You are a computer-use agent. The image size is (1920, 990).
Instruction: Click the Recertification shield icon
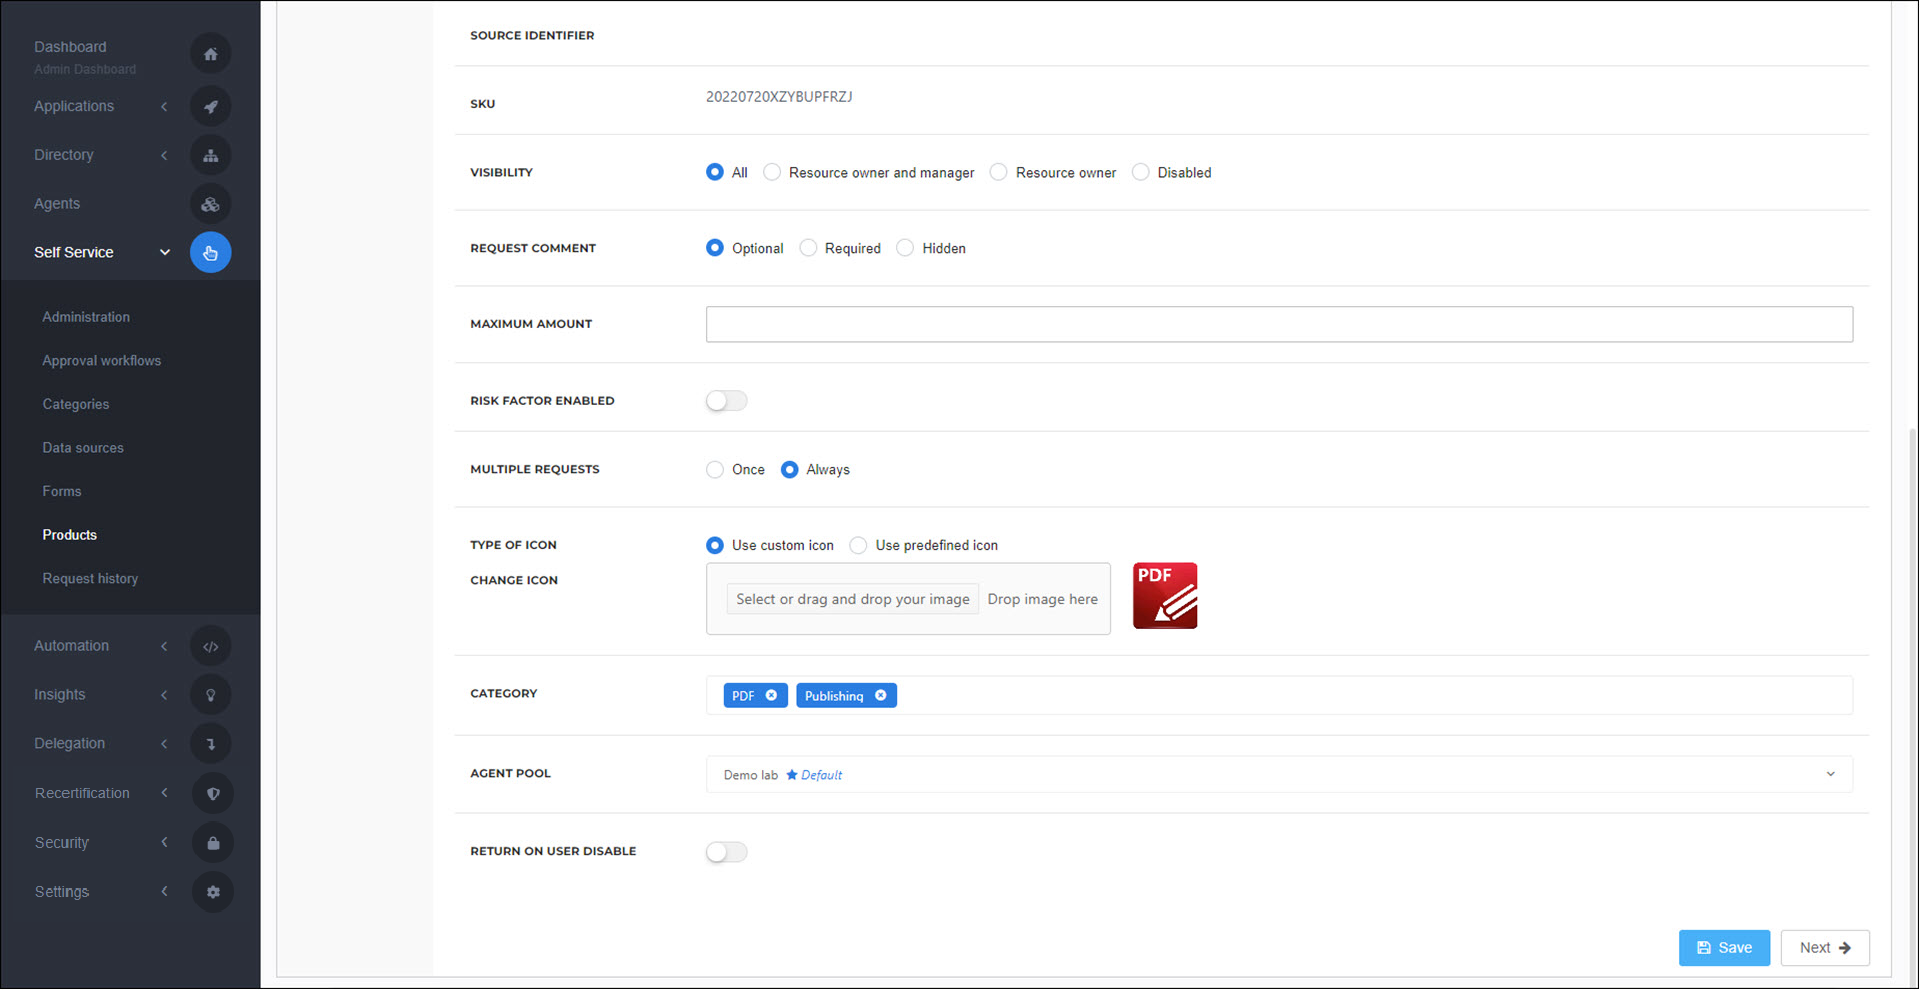(x=212, y=793)
